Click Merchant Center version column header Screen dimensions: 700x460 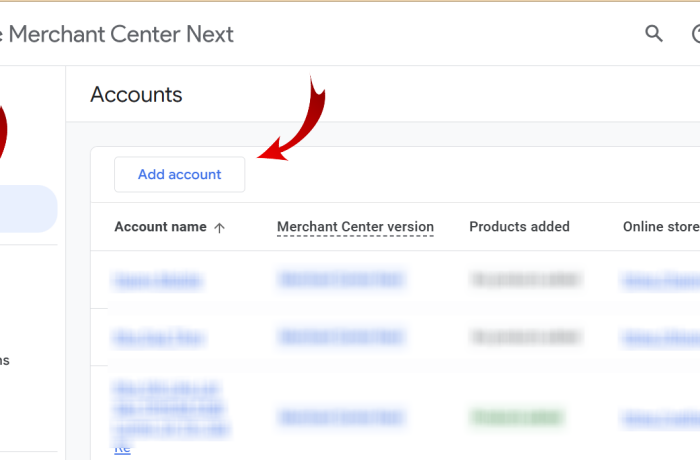click(355, 227)
